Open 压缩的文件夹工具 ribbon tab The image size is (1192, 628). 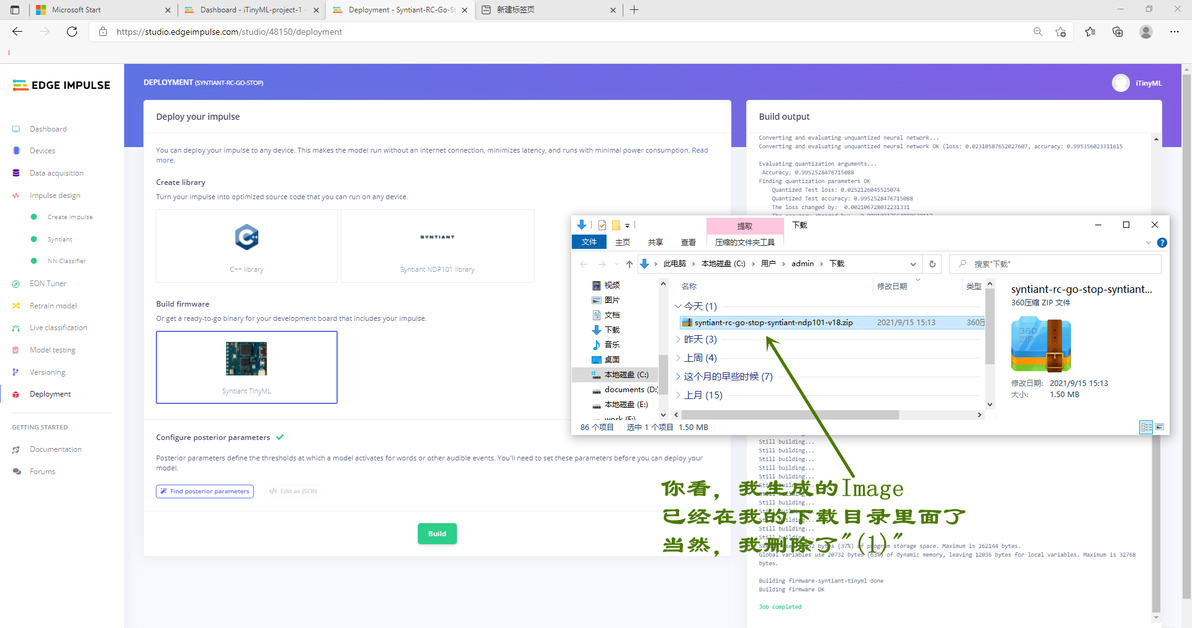pyautogui.click(x=744, y=243)
